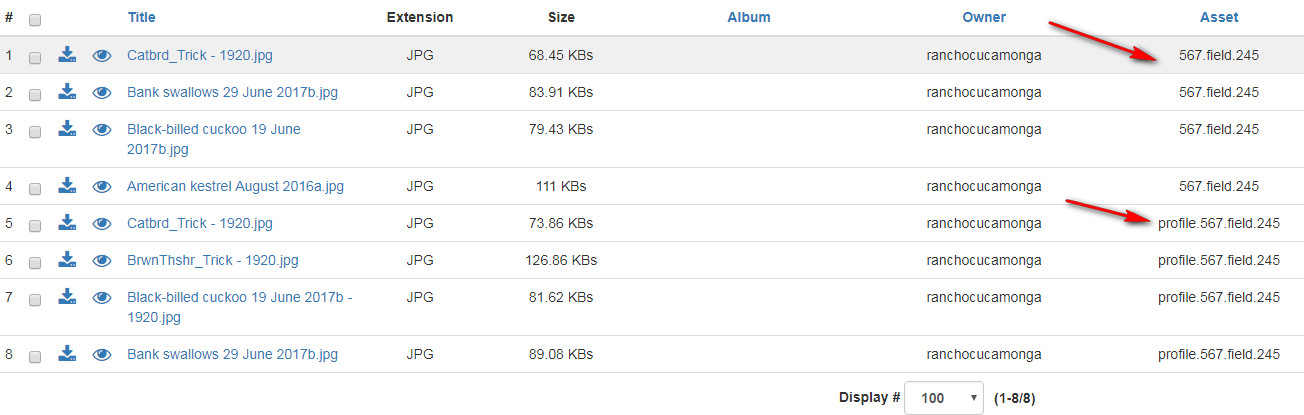Tick the checkbox for row 1
Screen dimensions: 1304x415
pos(35,58)
